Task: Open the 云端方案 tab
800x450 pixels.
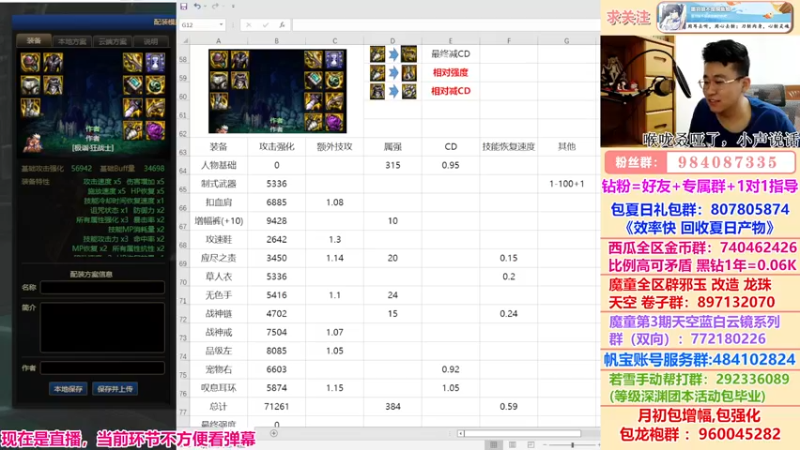Action: pos(112,41)
